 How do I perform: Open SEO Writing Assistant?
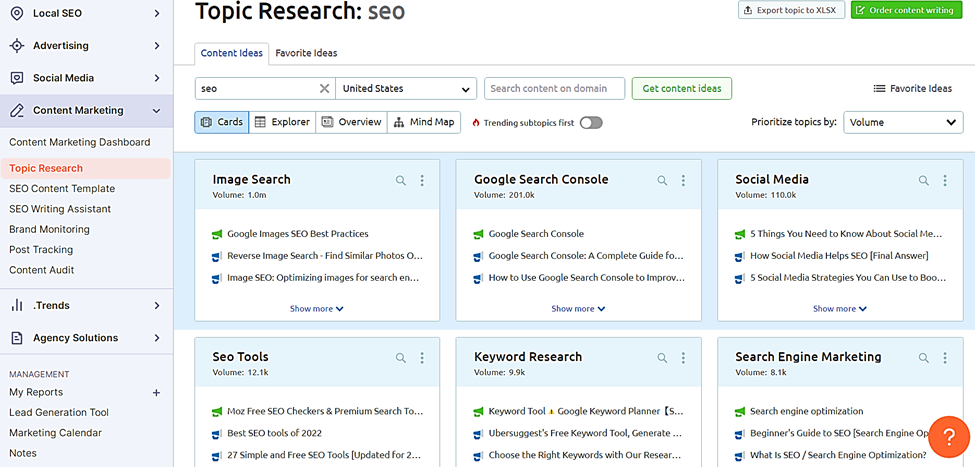point(60,210)
